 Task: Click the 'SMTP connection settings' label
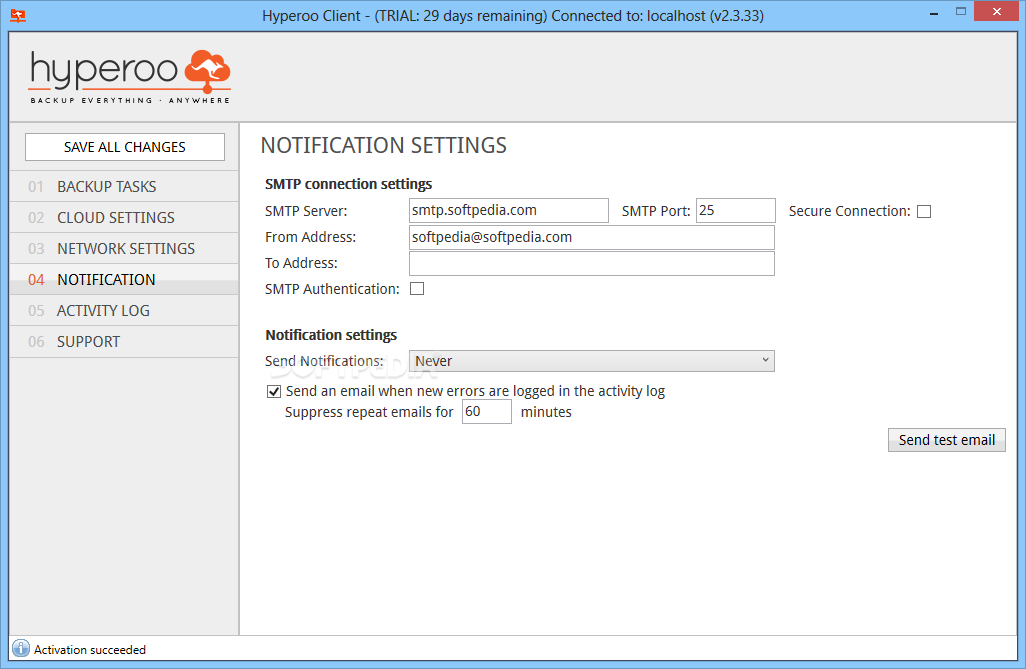pos(348,184)
